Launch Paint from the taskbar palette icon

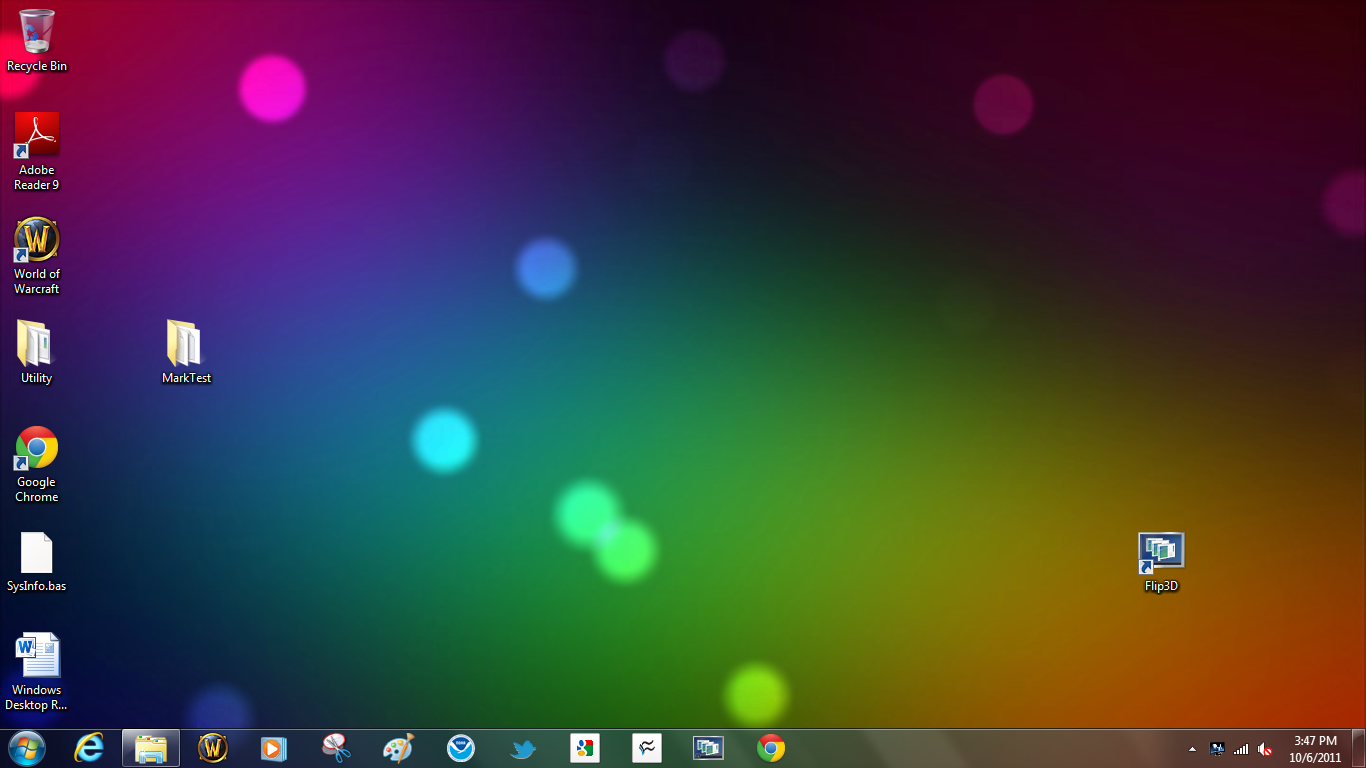(399, 748)
